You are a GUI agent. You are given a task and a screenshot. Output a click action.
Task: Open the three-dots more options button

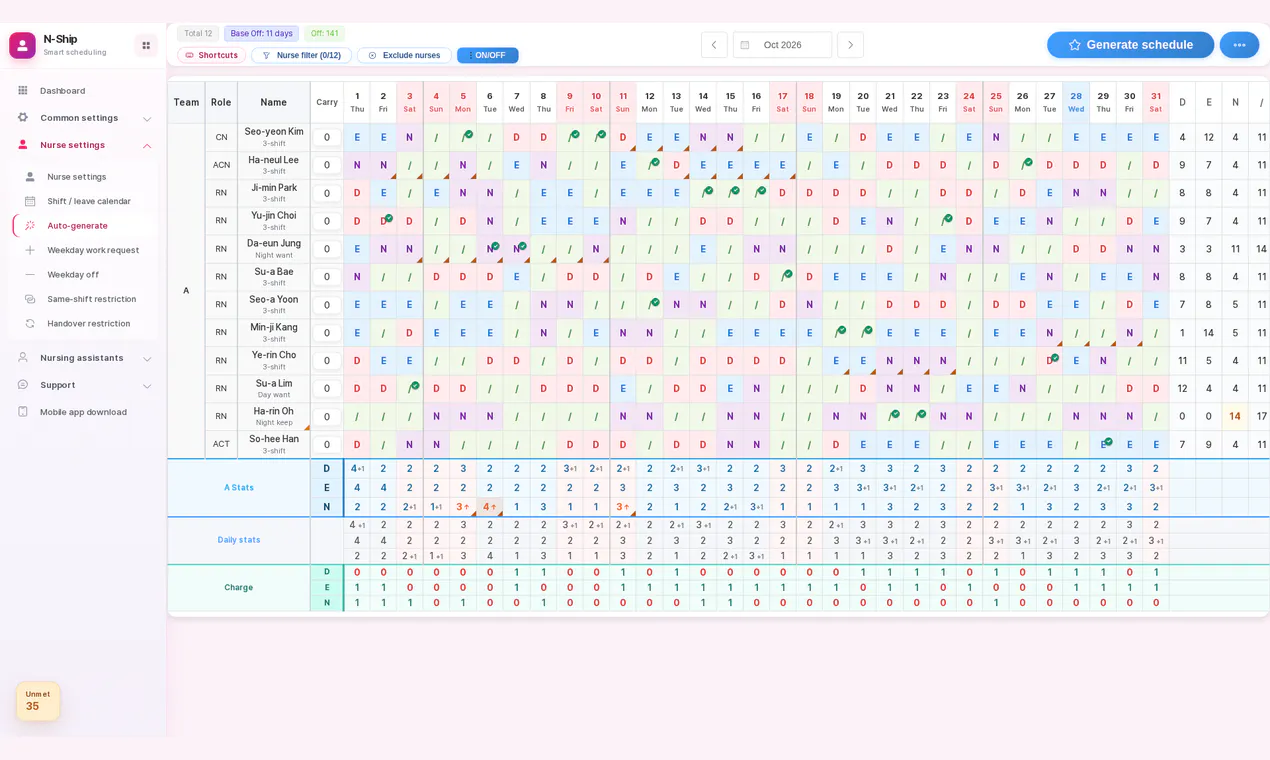[x=1239, y=45]
